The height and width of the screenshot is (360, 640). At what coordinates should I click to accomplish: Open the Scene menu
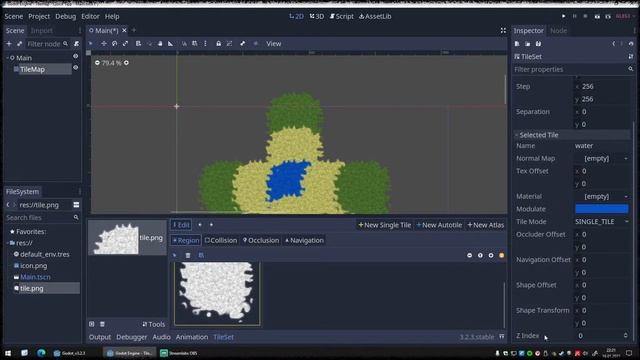(x=13, y=16)
